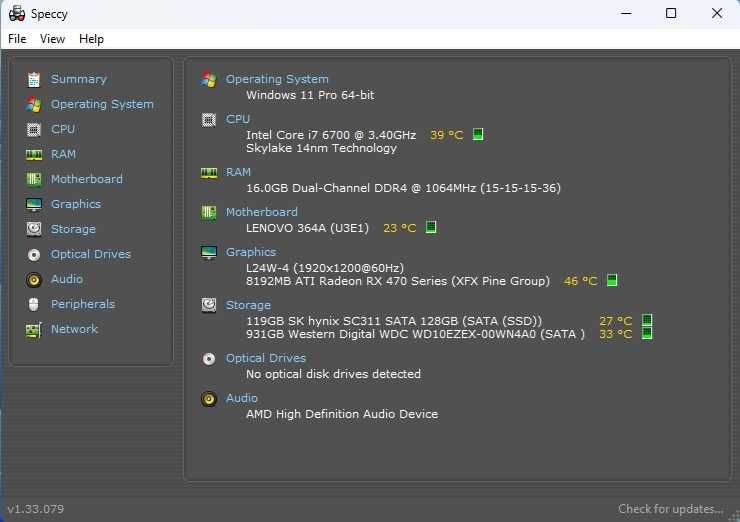Image resolution: width=740 pixels, height=522 pixels.
Task: Click the Storage heading link in the summary panel
Action: [248, 305]
